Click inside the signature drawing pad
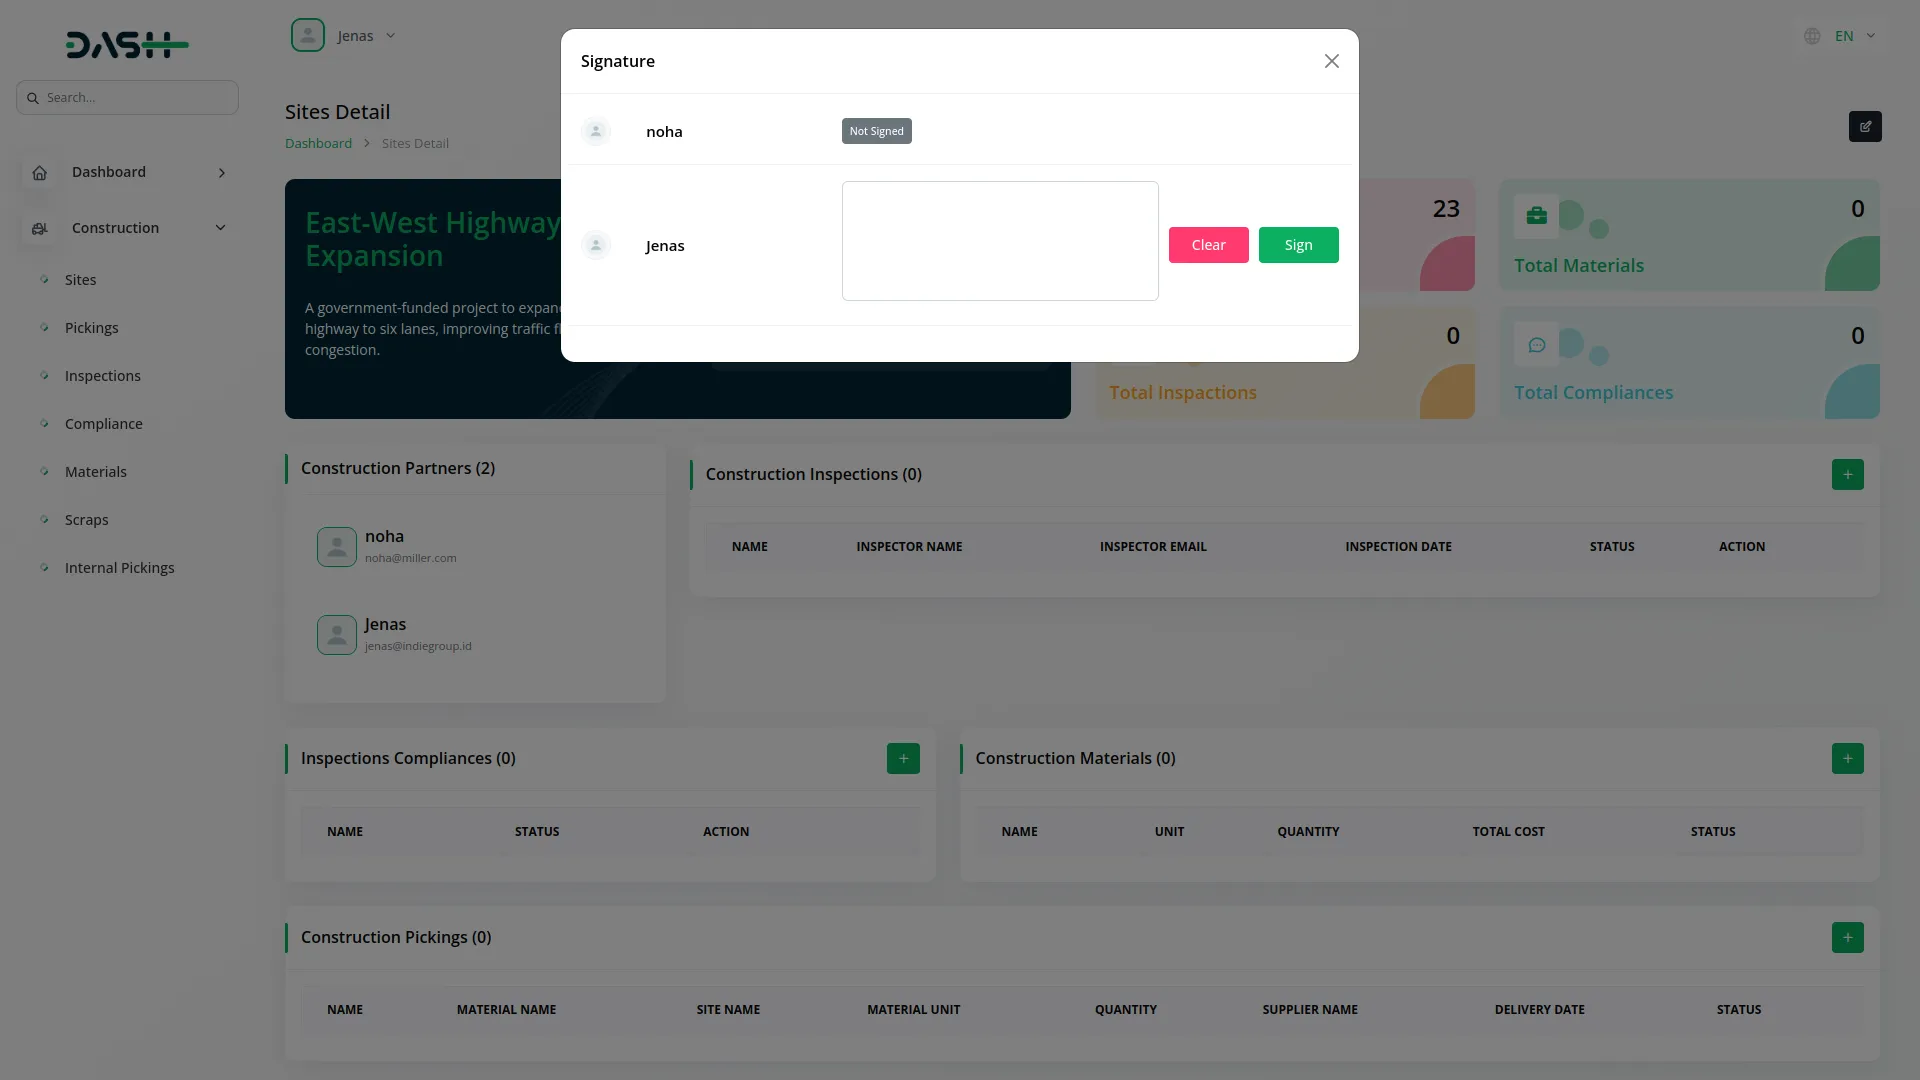Viewport: 1920px width, 1080px height. (x=1000, y=241)
